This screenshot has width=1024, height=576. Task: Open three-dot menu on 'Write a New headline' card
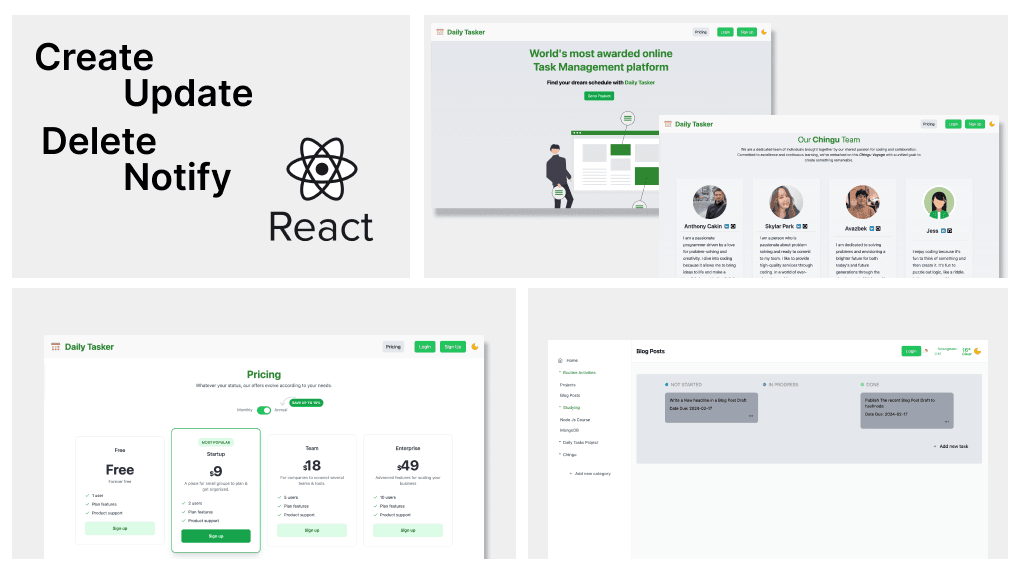[x=750, y=416]
